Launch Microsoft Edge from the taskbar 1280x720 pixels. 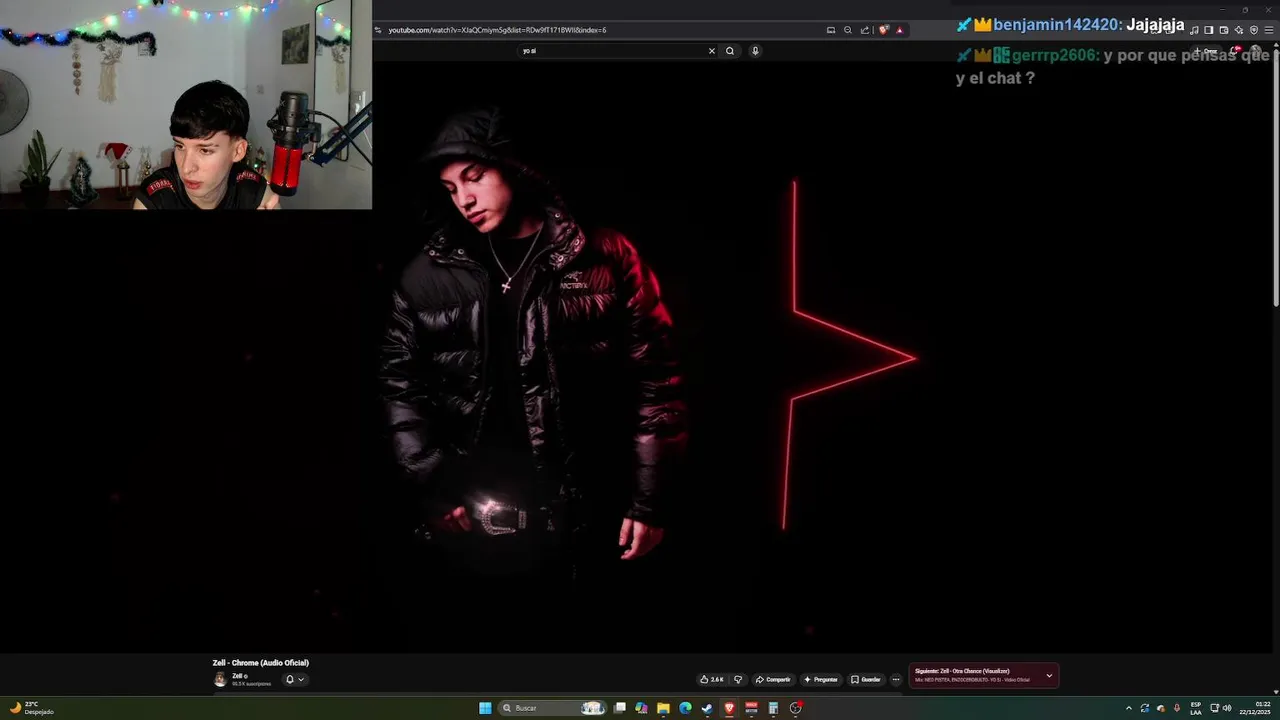tap(685, 708)
